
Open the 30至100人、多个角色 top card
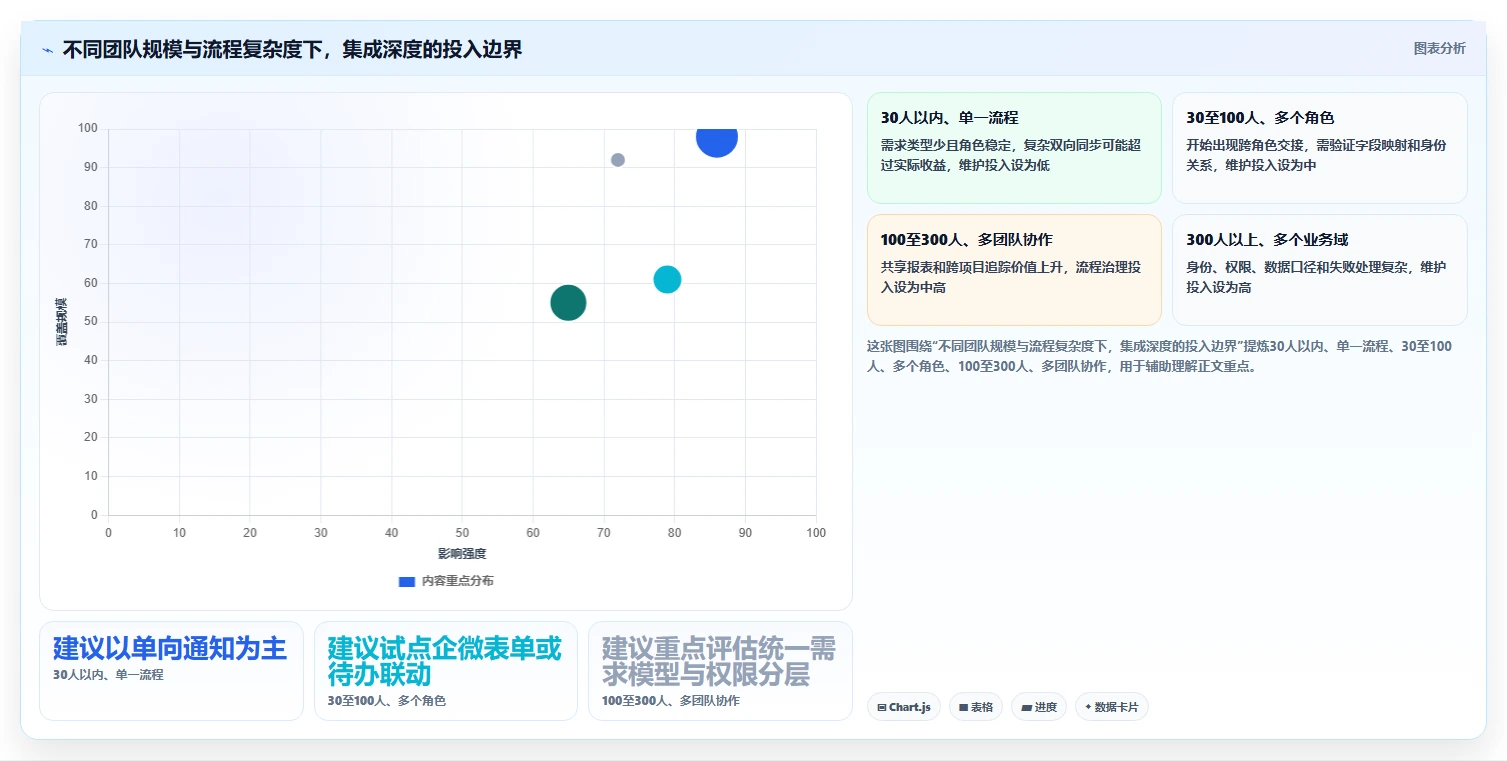point(1319,148)
